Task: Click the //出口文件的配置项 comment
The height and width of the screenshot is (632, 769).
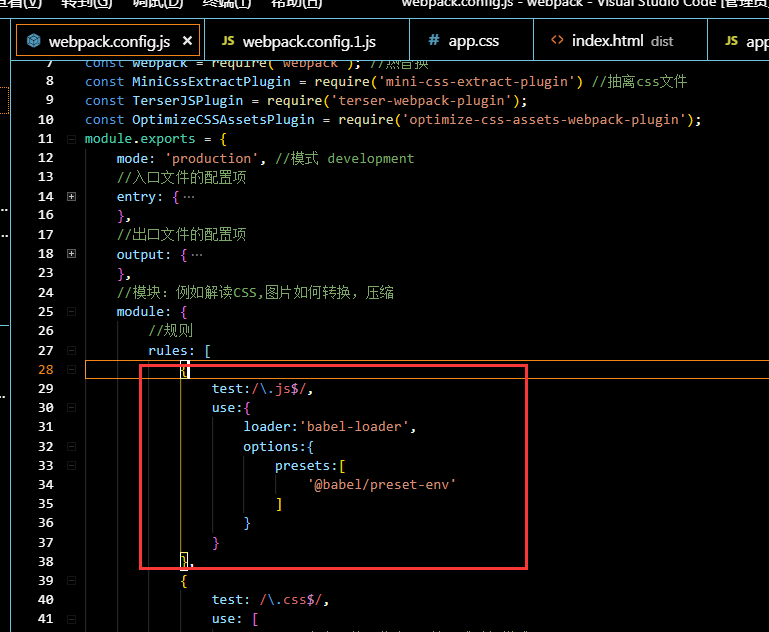Action: pyautogui.click(x=181, y=234)
